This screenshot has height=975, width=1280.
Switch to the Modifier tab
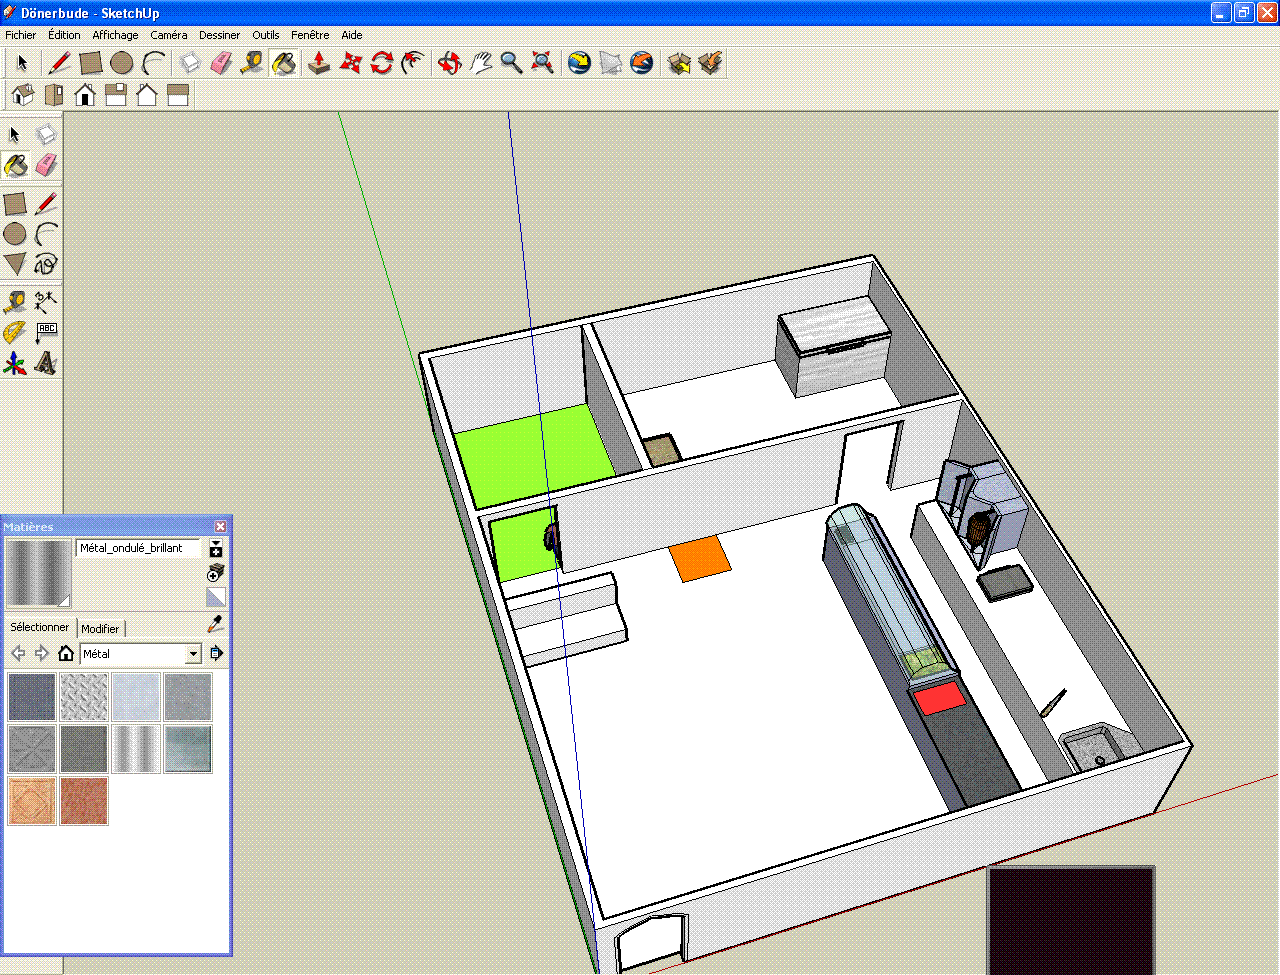coord(100,629)
